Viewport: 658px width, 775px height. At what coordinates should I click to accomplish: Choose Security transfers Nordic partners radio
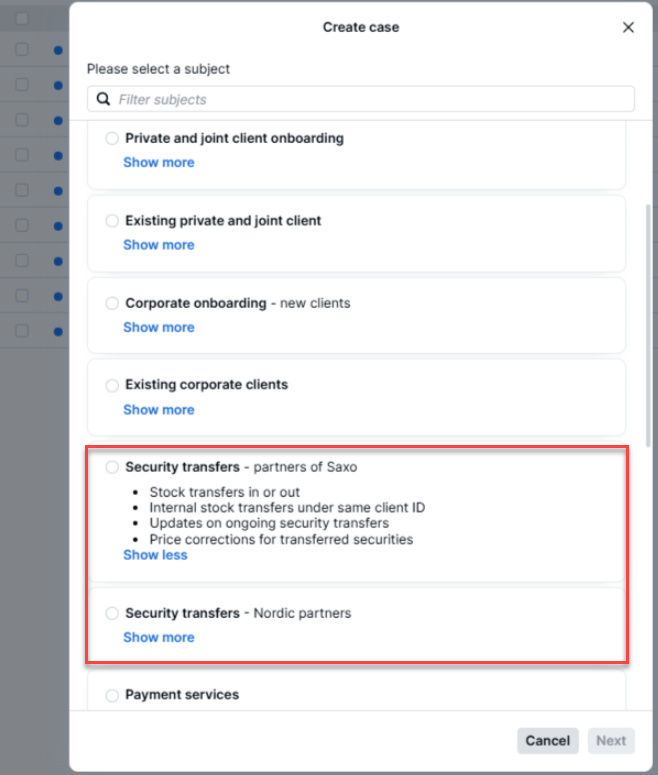click(112, 613)
